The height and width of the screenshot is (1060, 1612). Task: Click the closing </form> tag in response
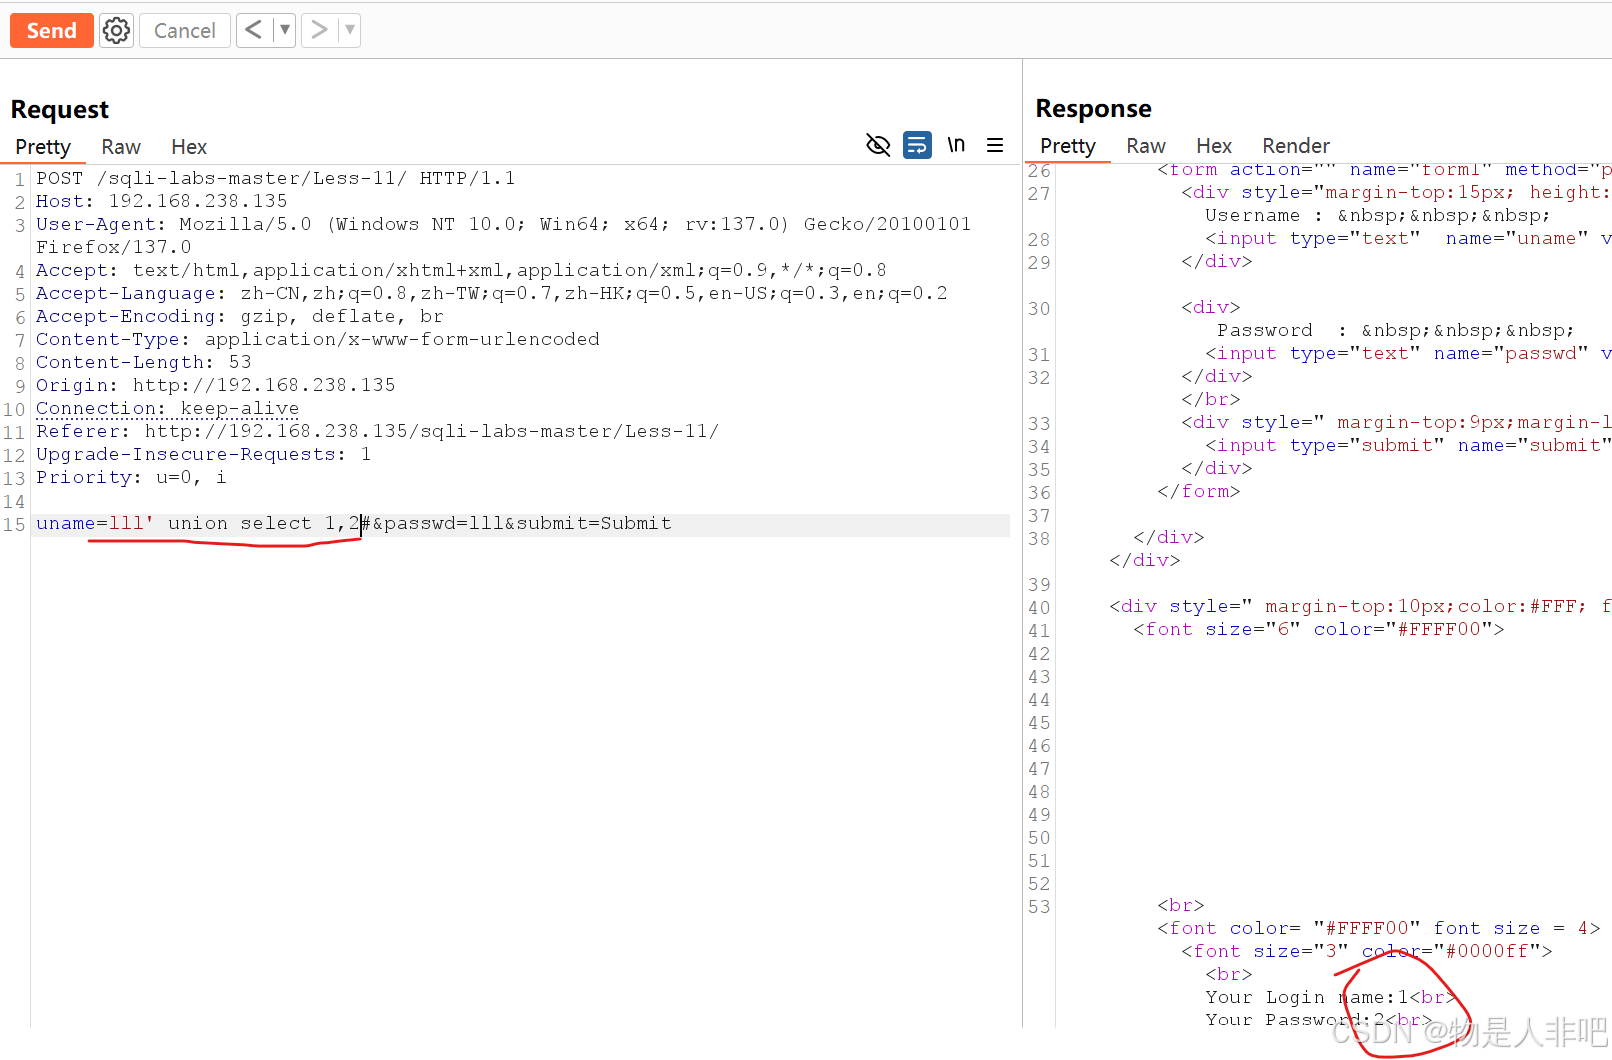tap(1198, 492)
